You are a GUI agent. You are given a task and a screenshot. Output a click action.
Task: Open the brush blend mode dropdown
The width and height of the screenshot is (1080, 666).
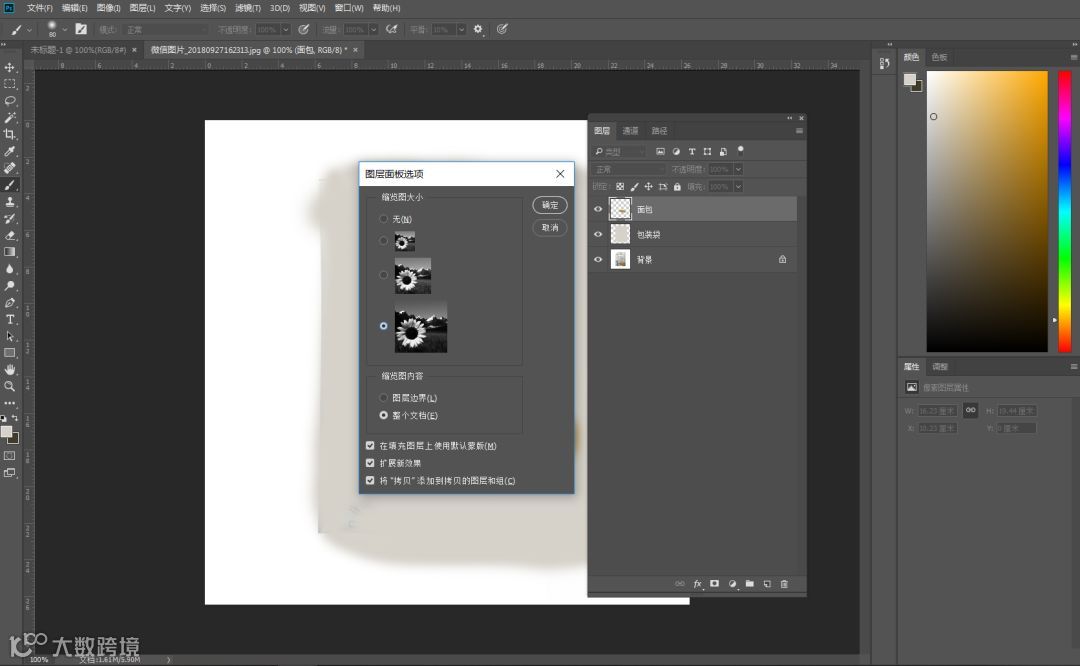[x=166, y=30]
